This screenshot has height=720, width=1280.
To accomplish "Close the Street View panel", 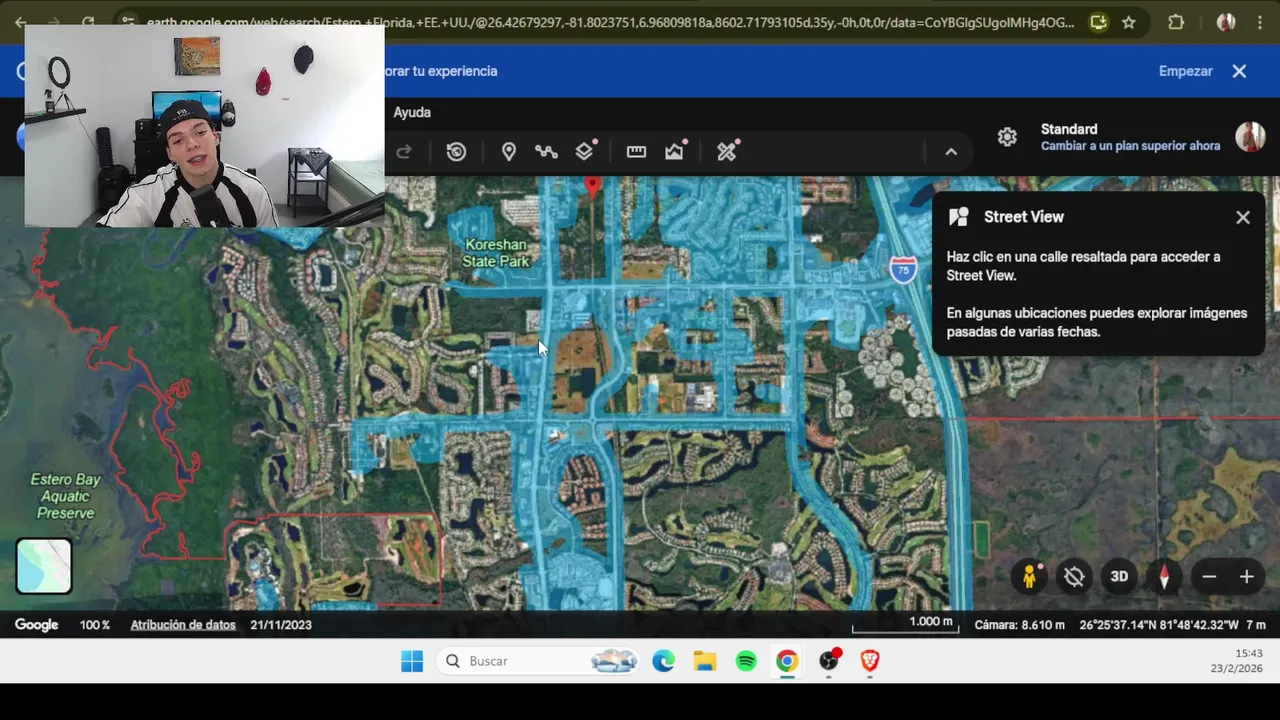I will click(1243, 217).
